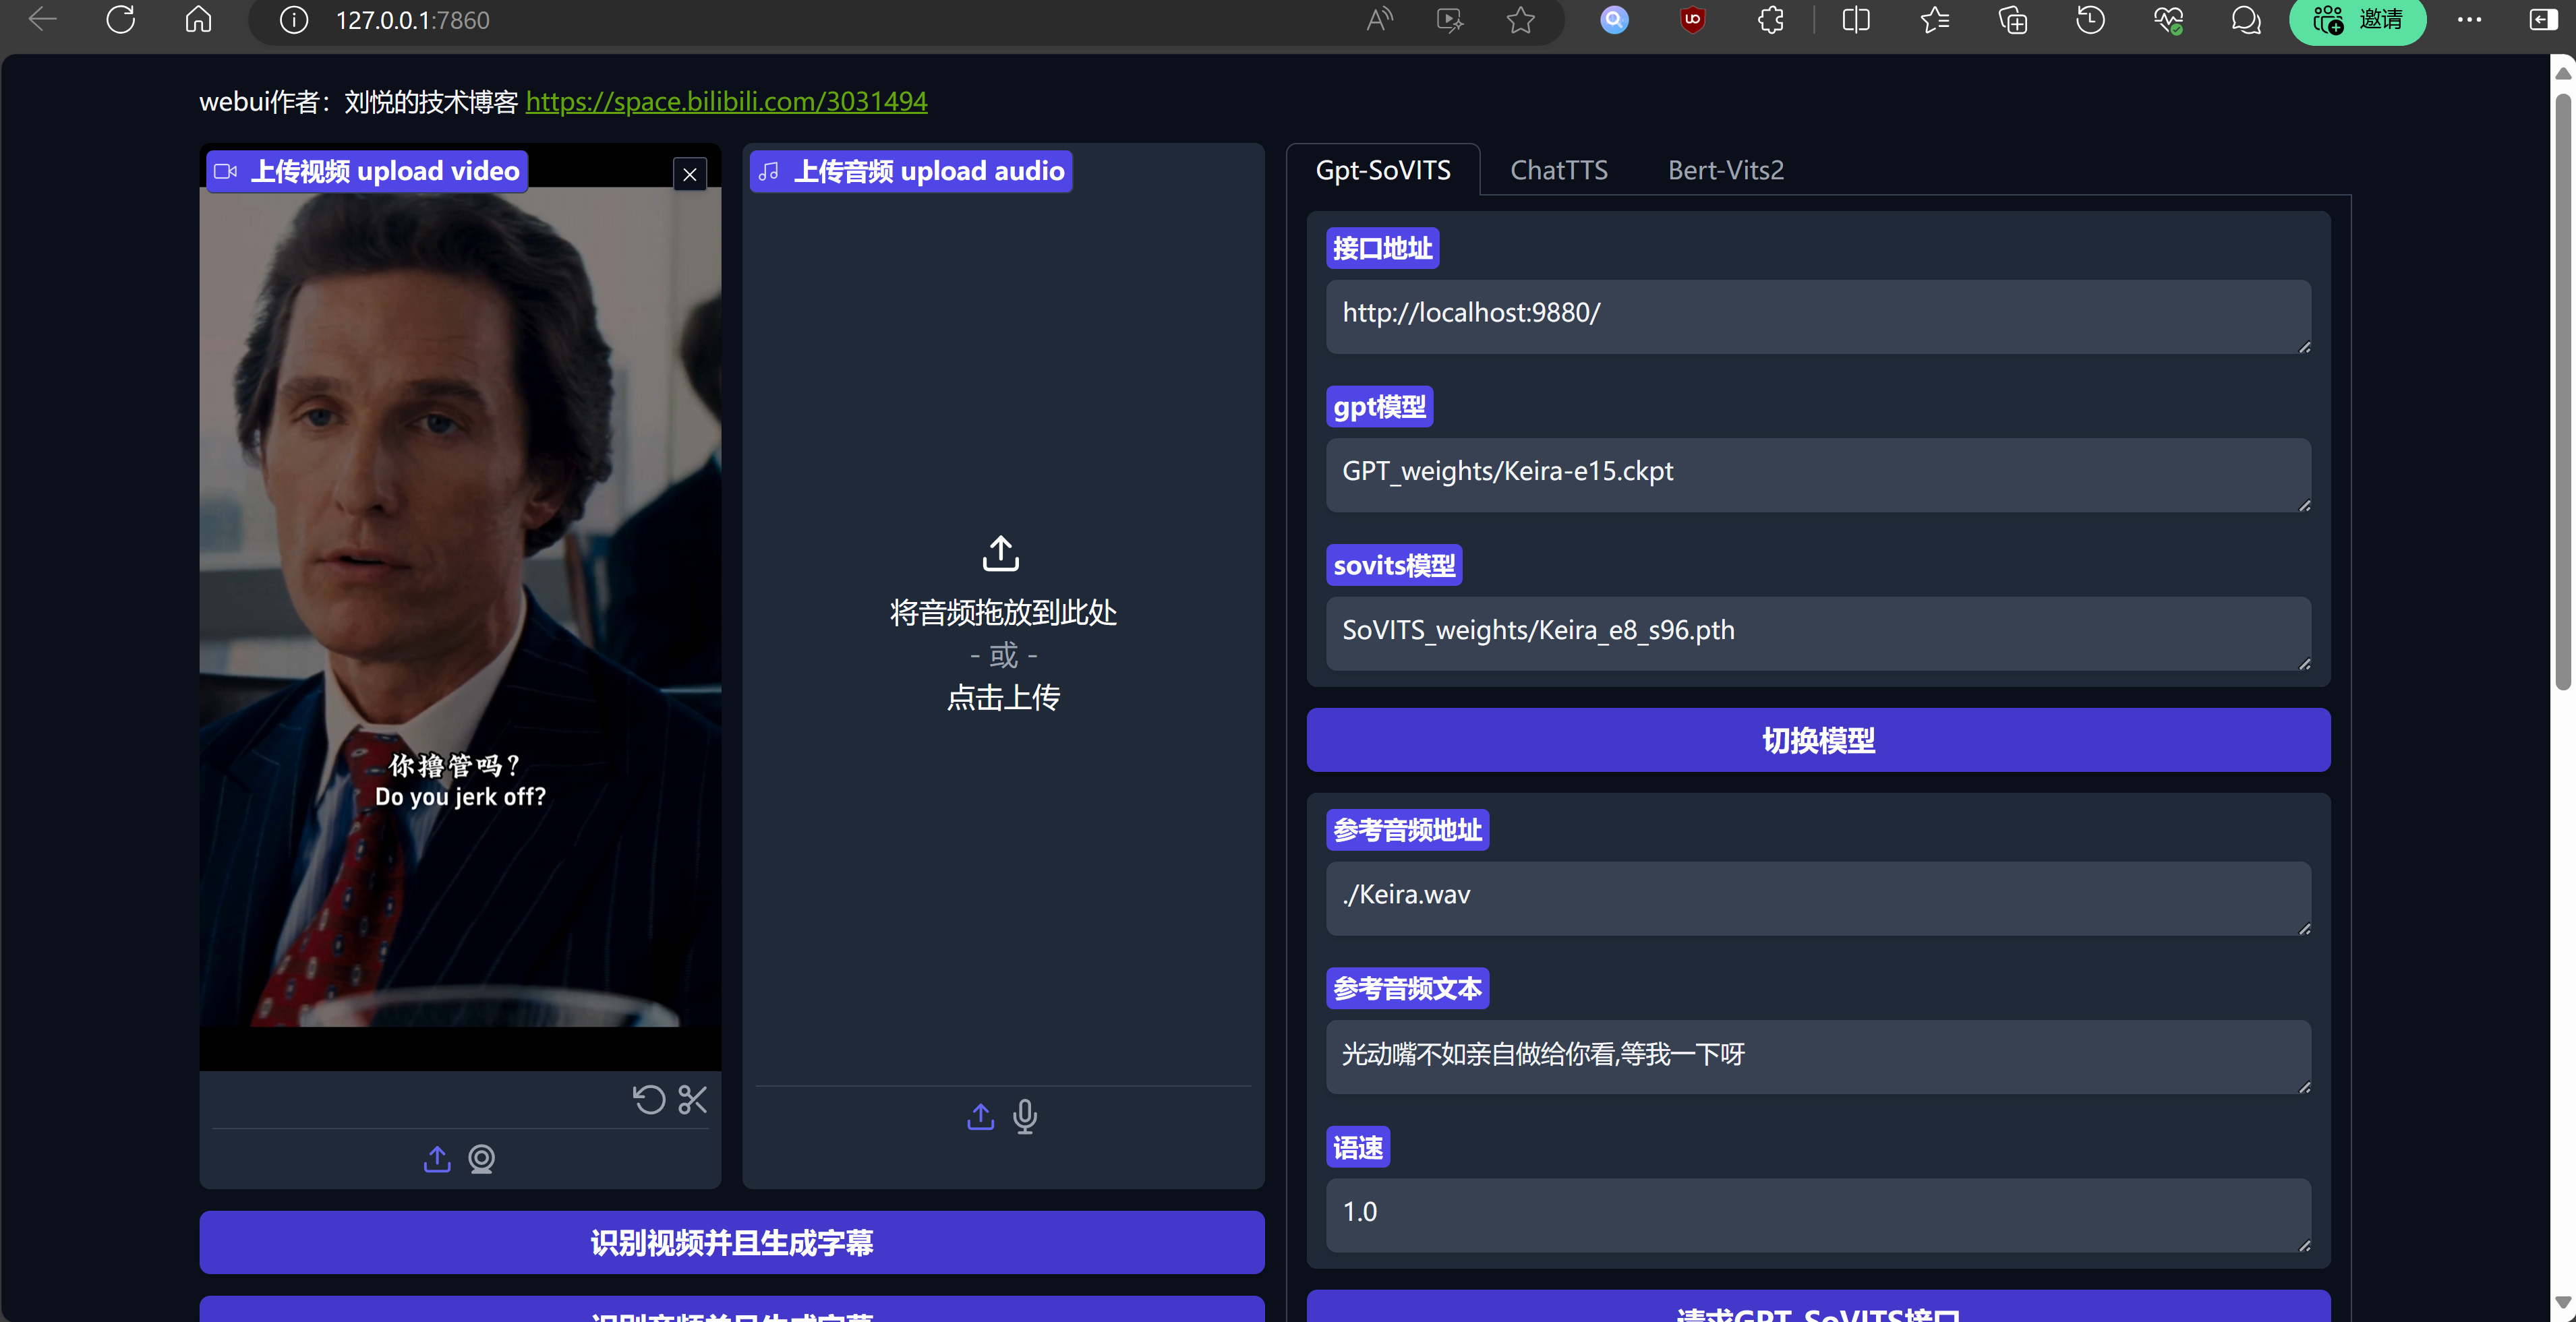The image size is (2576, 1322).
Task: Click the scissors trim icon under the video
Action: [x=692, y=1100]
